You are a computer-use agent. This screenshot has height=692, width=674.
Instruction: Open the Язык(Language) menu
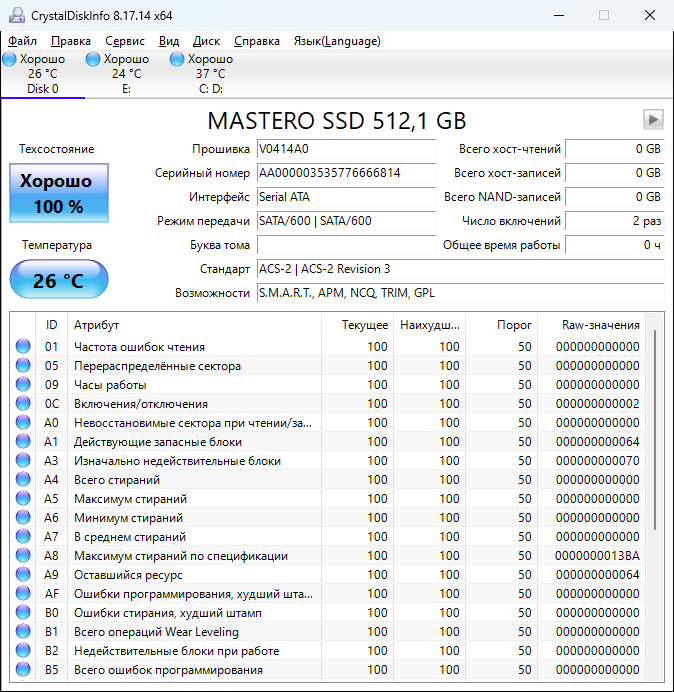[337, 41]
